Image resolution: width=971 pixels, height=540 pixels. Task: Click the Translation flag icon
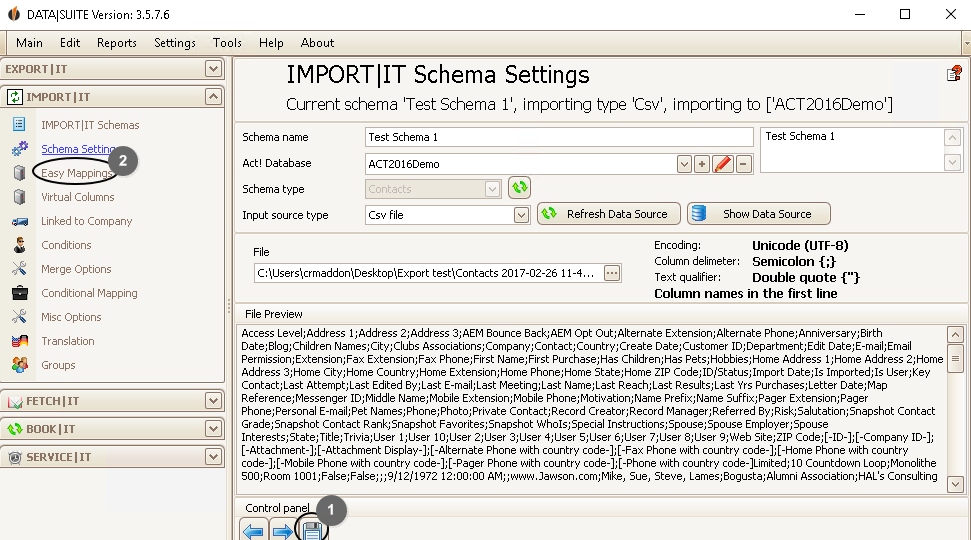19,341
